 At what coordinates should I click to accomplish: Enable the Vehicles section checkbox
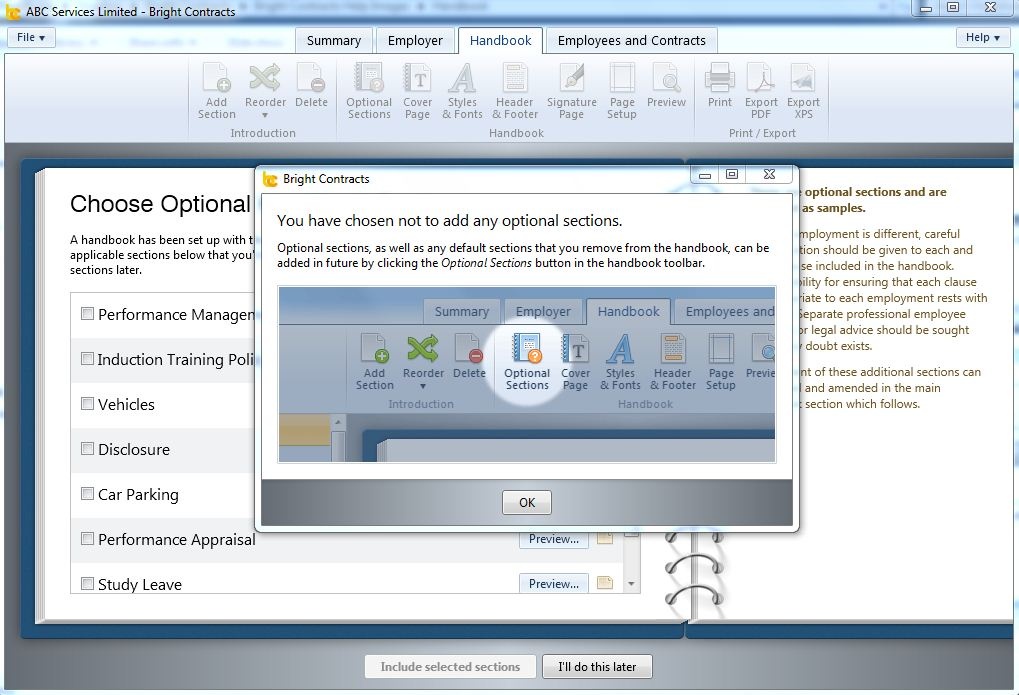tap(87, 404)
